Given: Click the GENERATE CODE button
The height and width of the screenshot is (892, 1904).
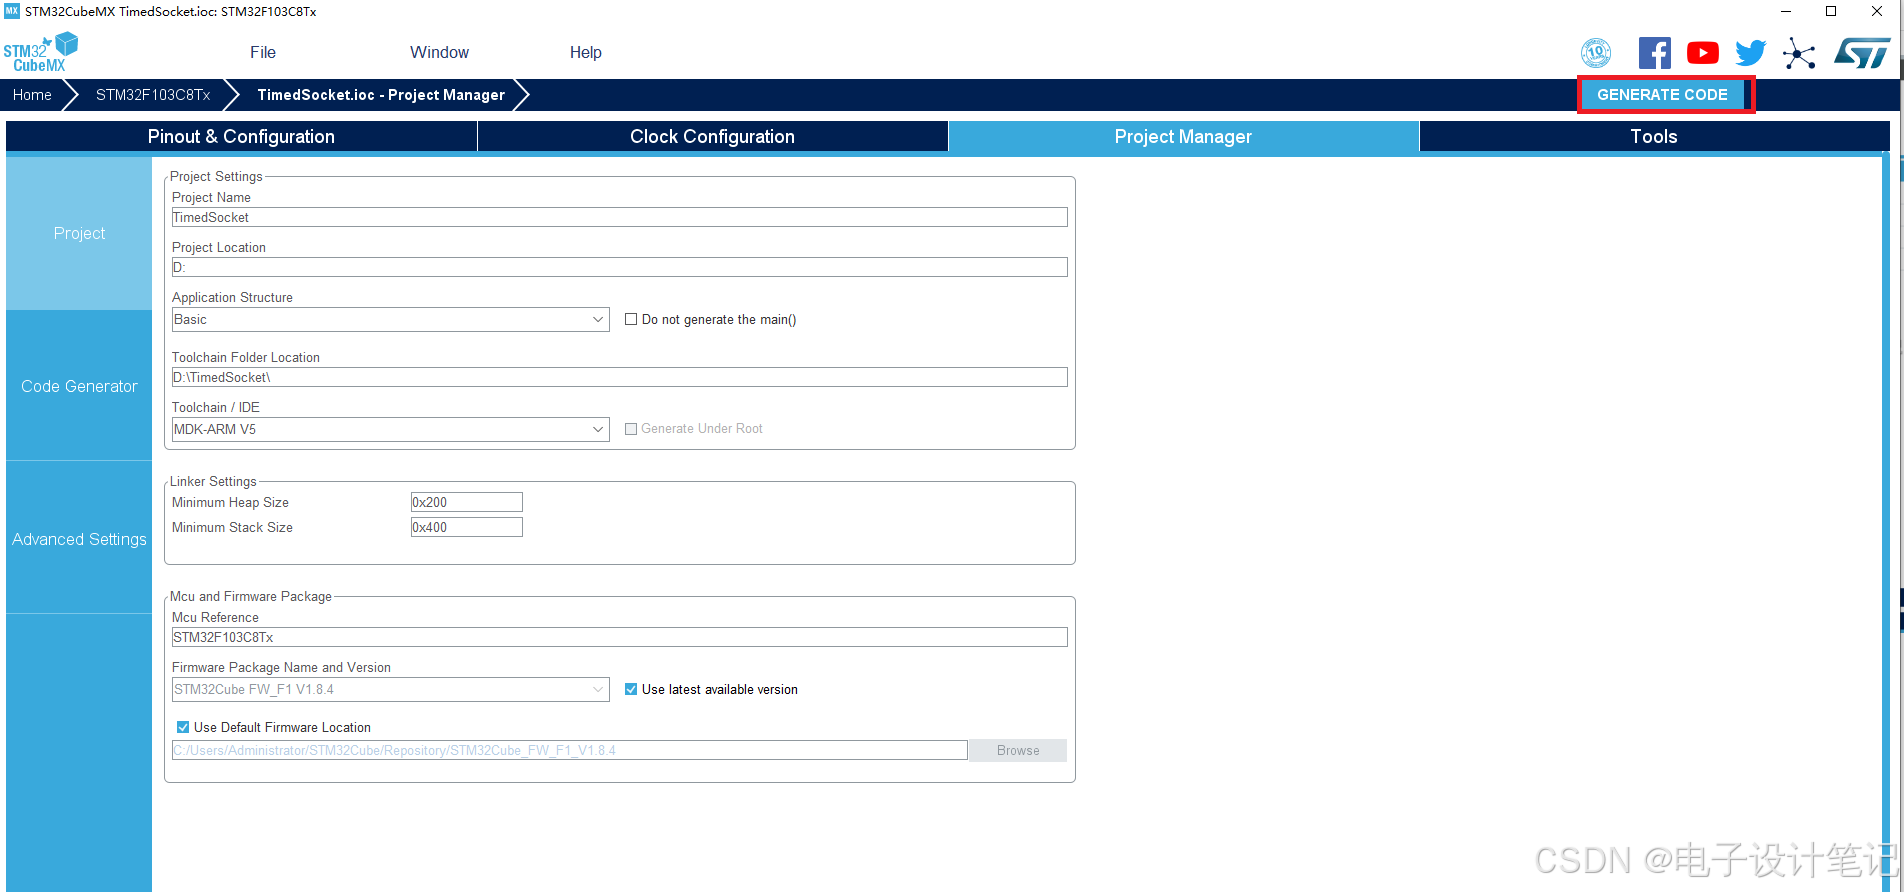Looking at the screenshot, I should tap(1662, 95).
